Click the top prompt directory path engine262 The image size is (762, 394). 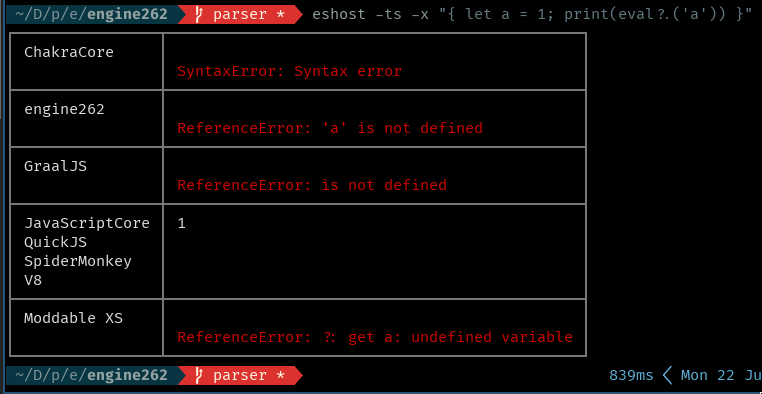coord(91,15)
